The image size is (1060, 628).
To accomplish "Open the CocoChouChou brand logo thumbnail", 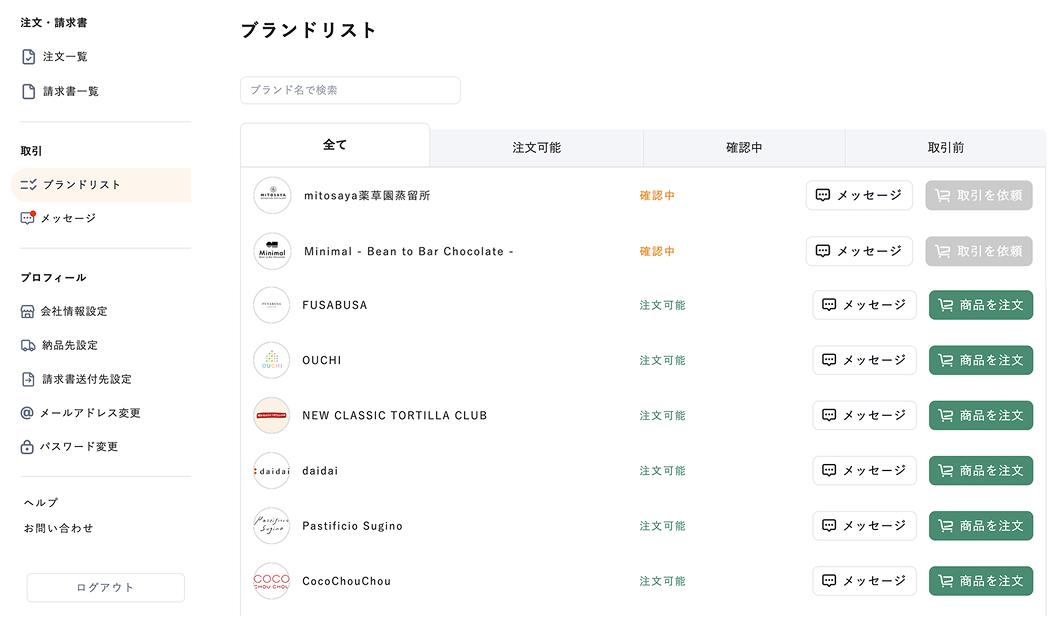I will click(272, 581).
